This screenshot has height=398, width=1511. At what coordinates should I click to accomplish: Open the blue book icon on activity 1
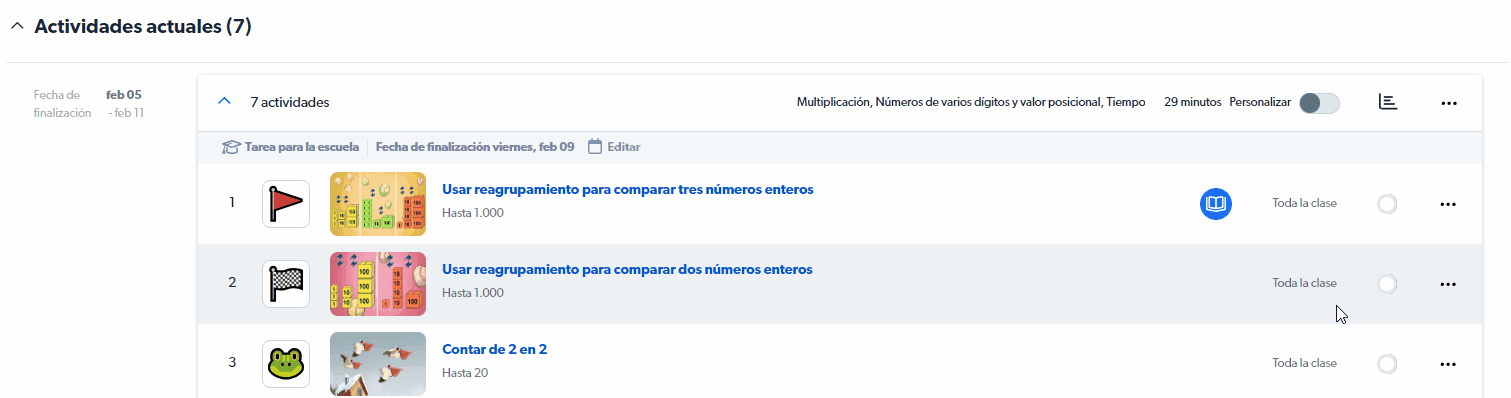pyautogui.click(x=1216, y=204)
